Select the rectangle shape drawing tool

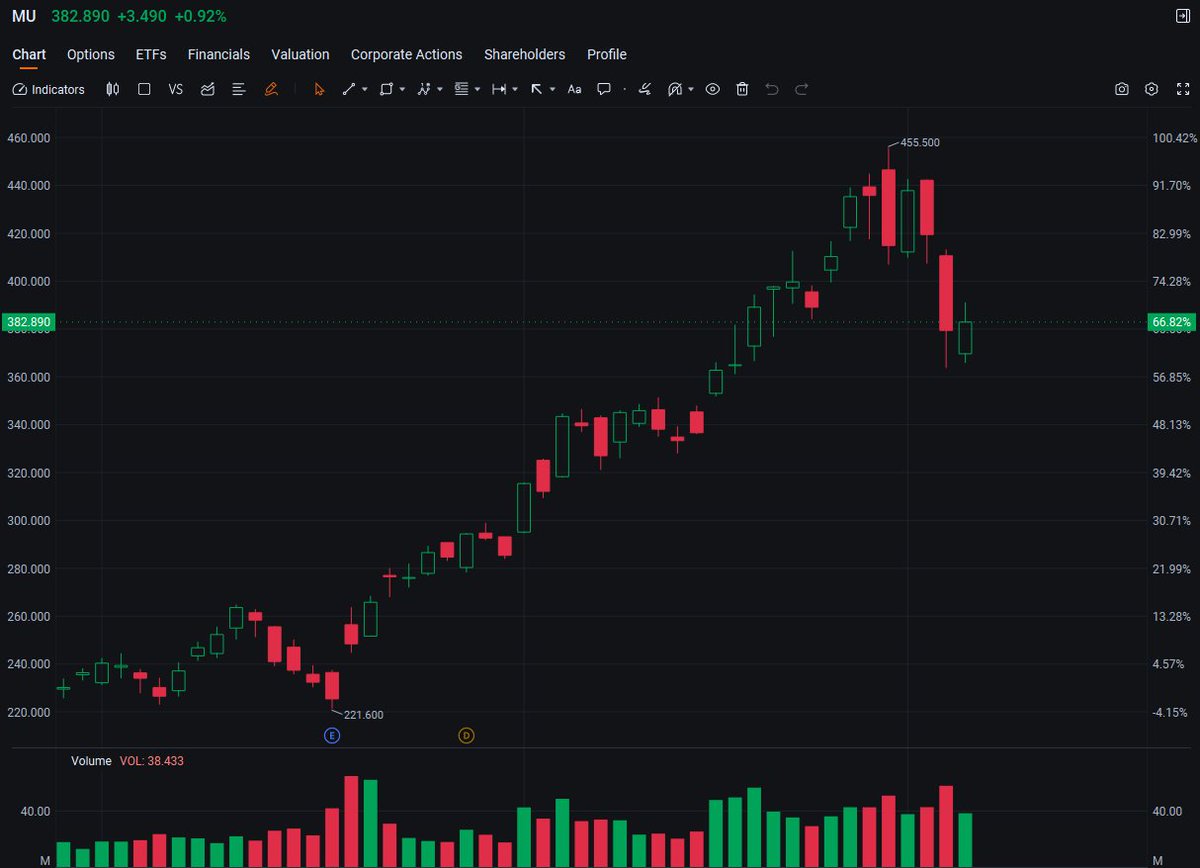[x=386, y=89]
